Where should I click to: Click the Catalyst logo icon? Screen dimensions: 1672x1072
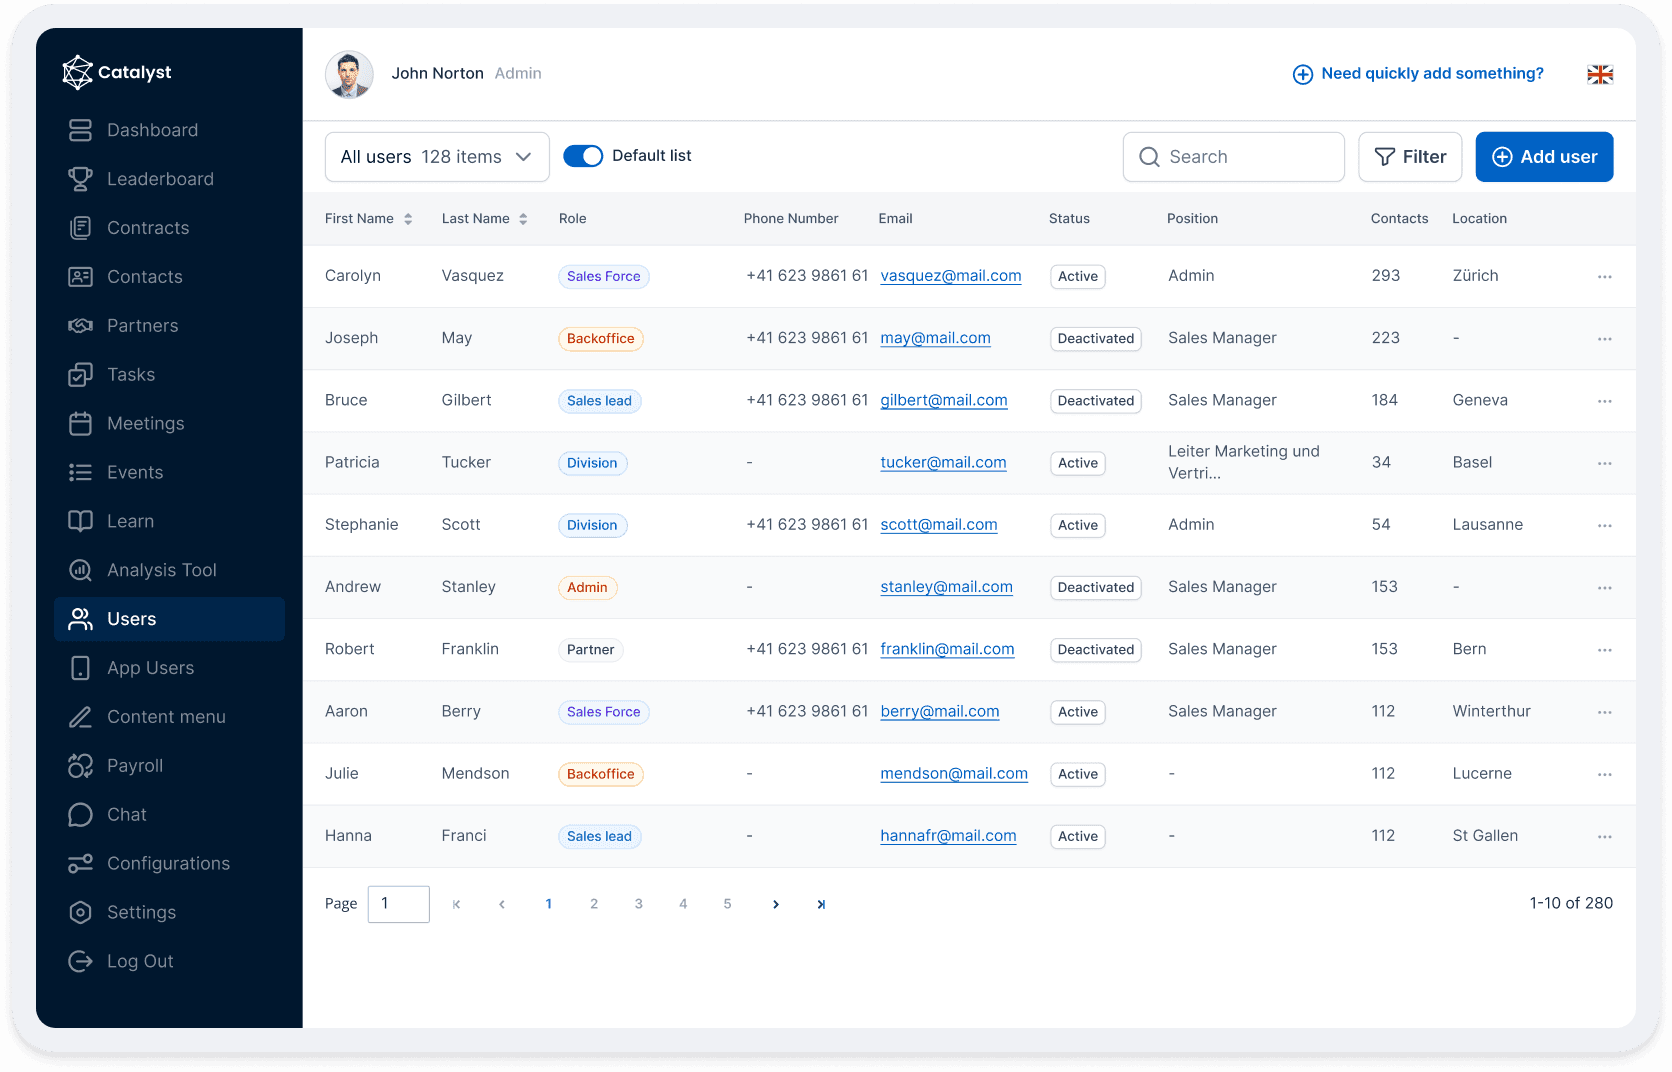(x=77, y=72)
